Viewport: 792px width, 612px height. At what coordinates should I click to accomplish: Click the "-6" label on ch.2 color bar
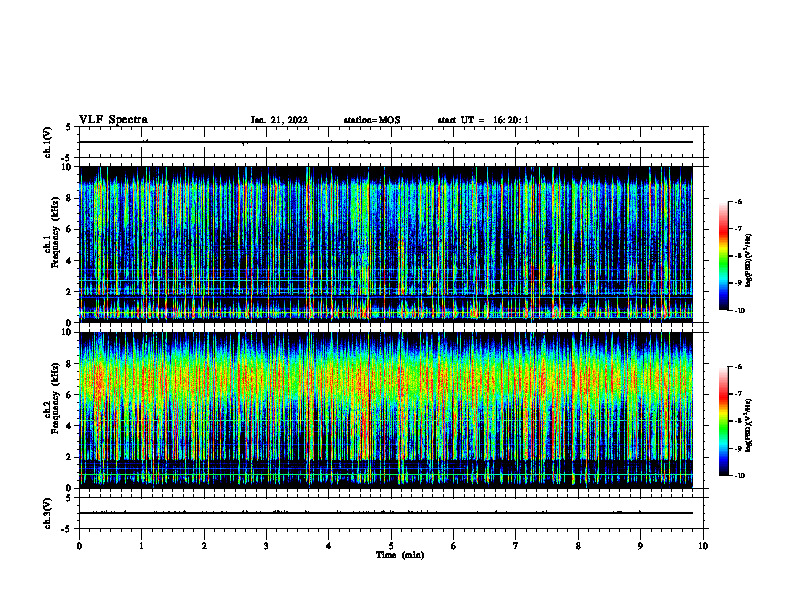tap(738, 367)
